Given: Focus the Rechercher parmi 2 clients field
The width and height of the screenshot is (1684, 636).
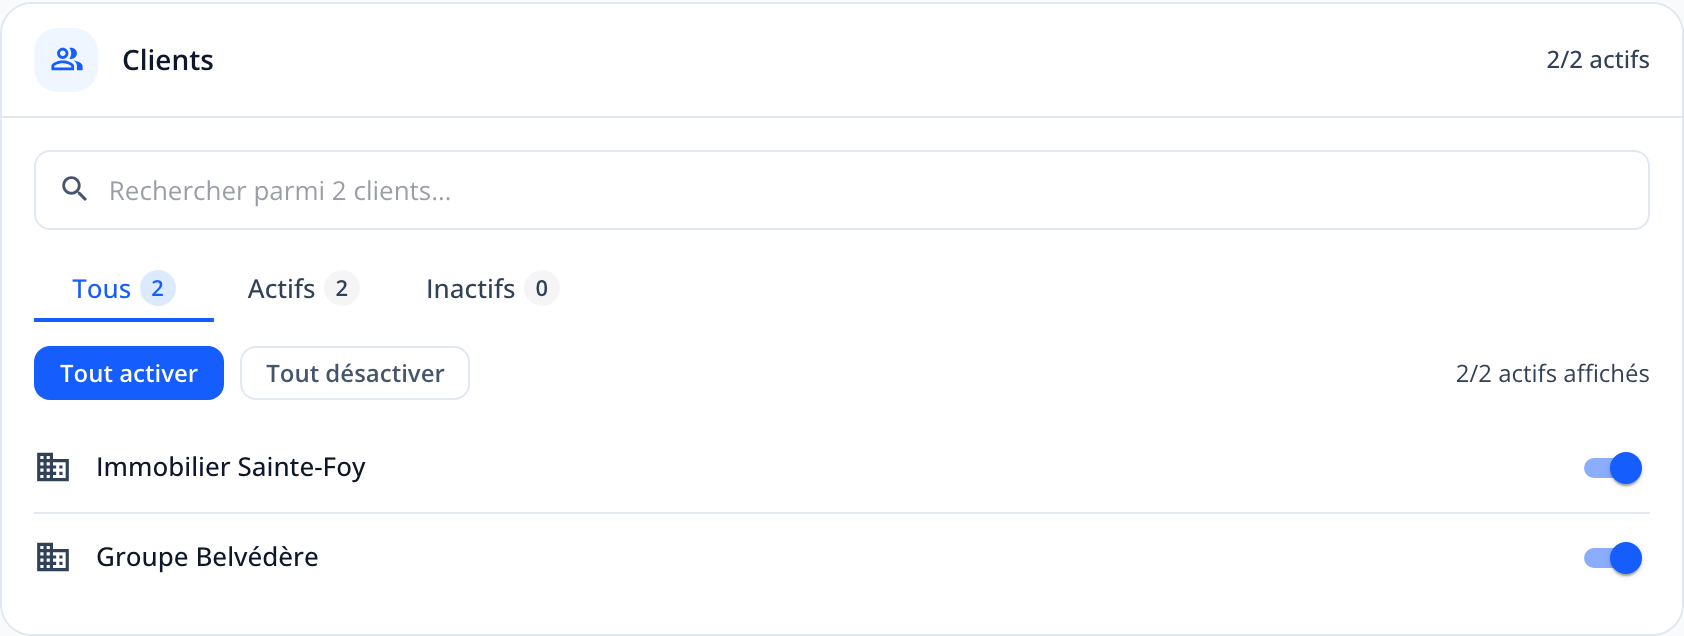Looking at the screenshot, I should [842, 190].
